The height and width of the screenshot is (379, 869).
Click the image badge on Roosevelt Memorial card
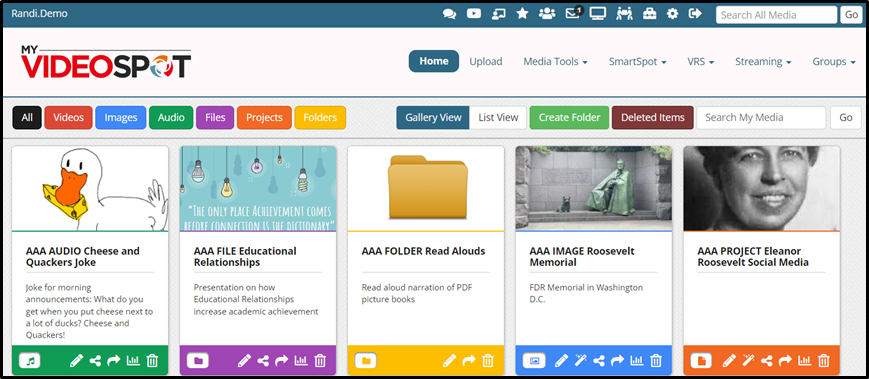coord(534,361)
